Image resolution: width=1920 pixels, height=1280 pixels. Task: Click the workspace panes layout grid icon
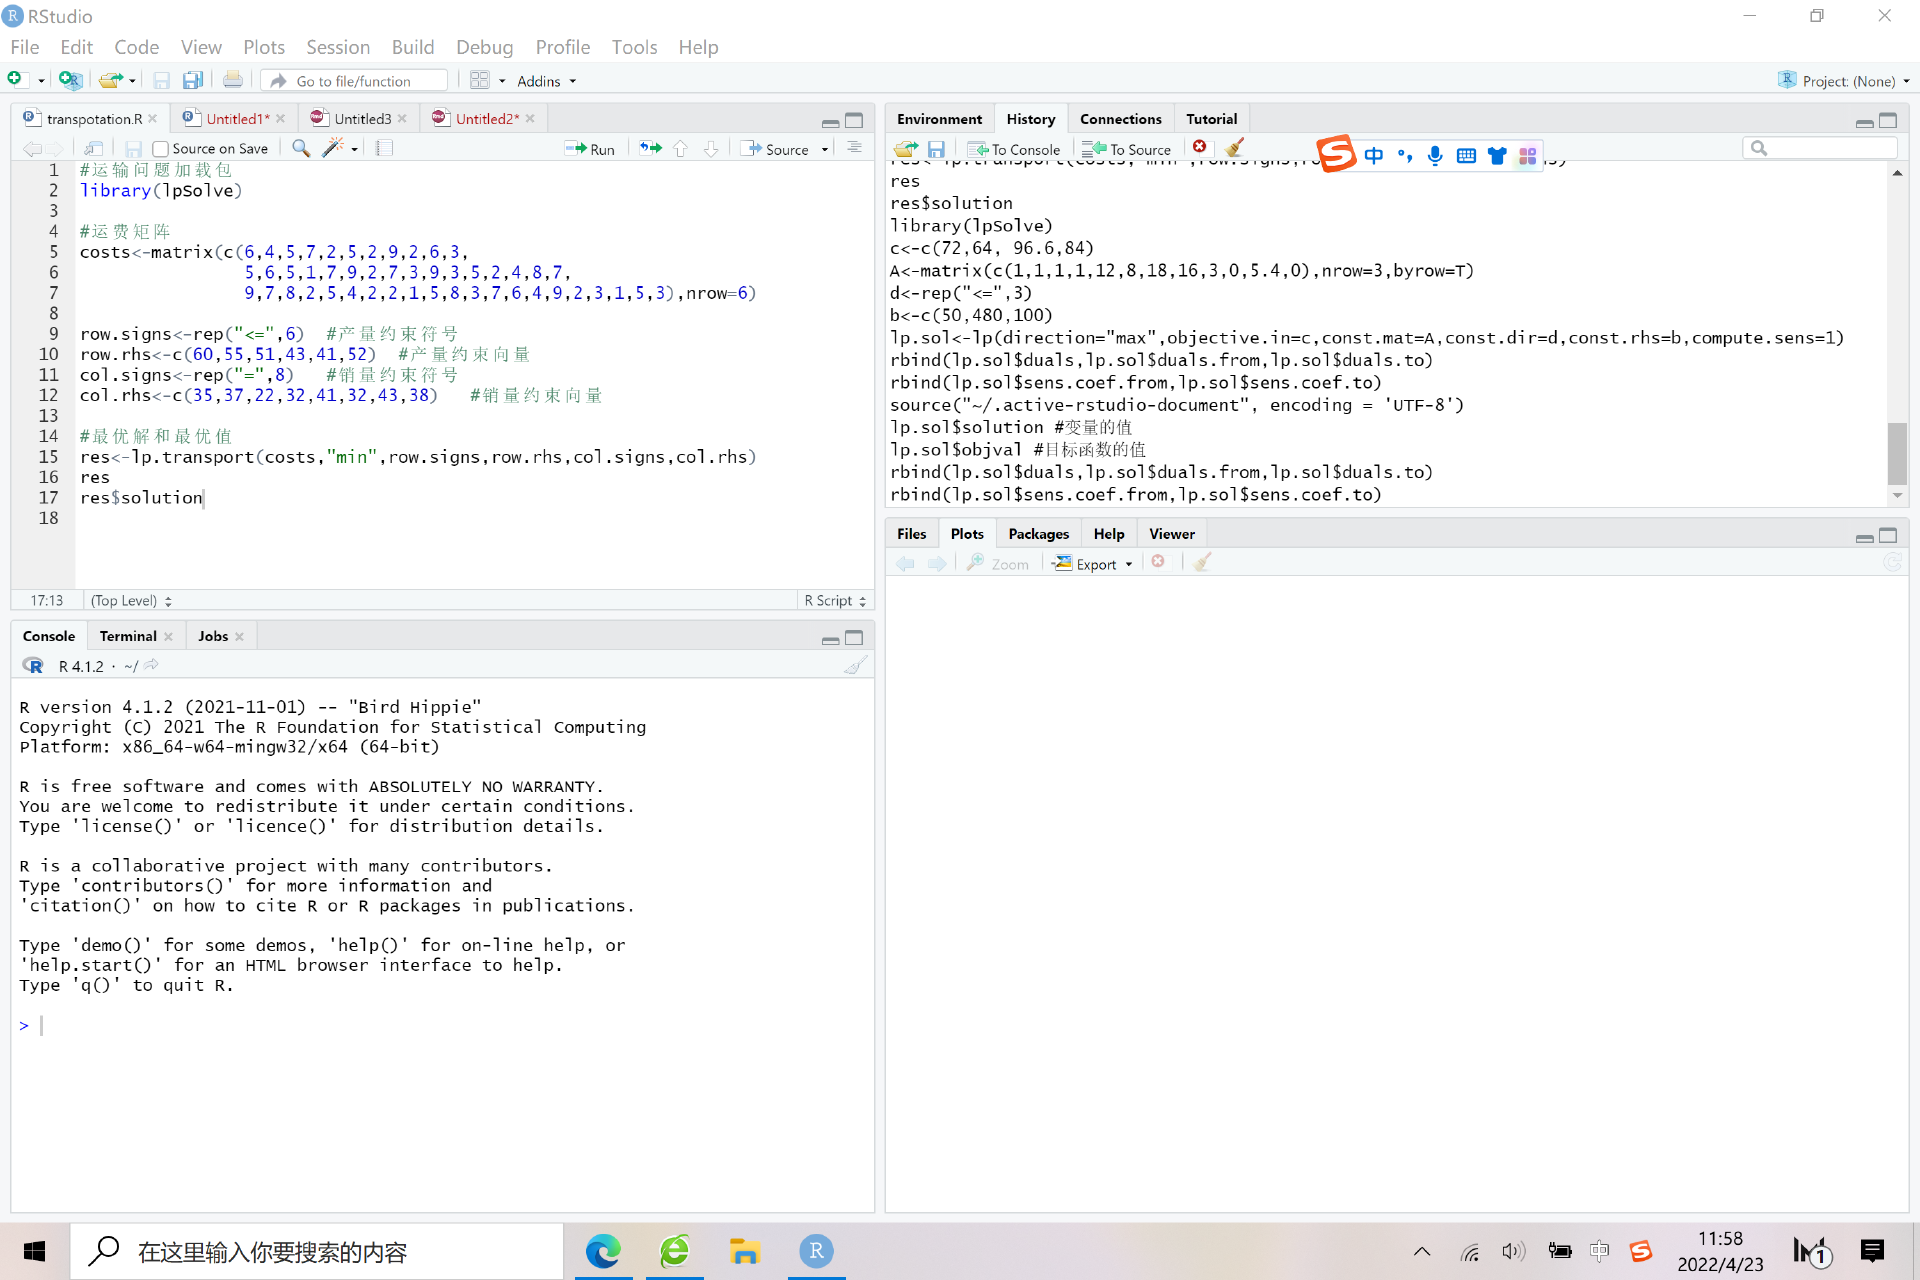(480, 80)
